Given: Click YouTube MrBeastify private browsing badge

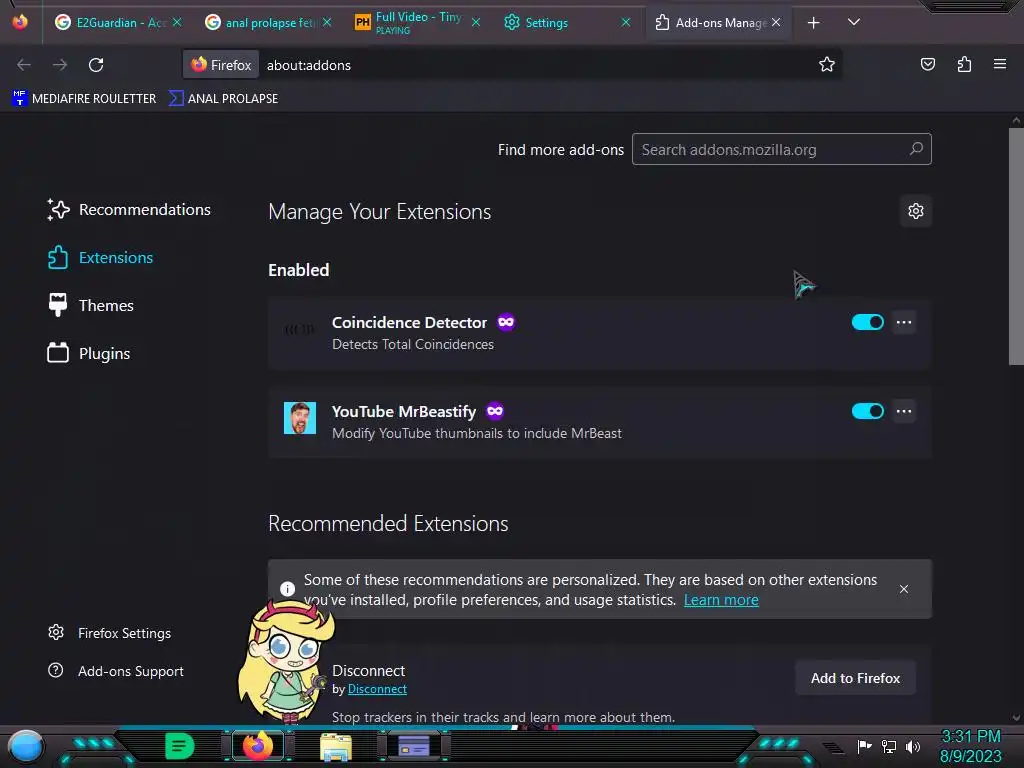Looking at the screenshot, I should point(495,411).
